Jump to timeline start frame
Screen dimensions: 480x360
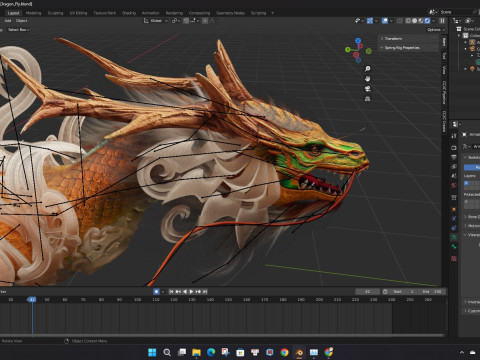tap(171, 292)
